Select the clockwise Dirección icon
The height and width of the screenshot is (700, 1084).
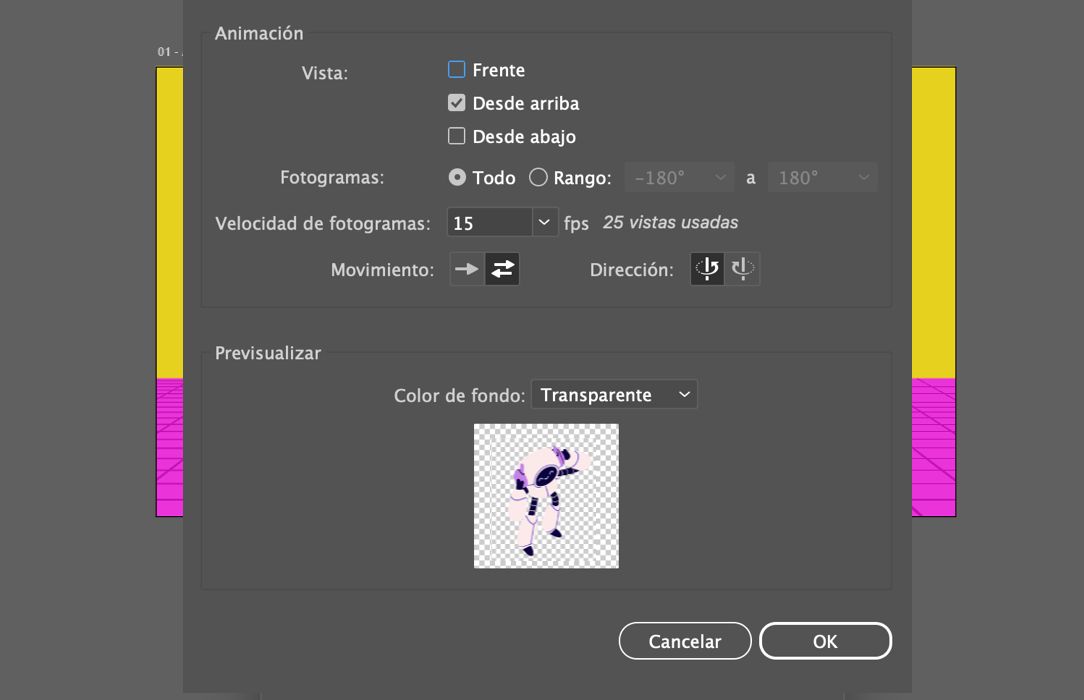pos(743,268)
